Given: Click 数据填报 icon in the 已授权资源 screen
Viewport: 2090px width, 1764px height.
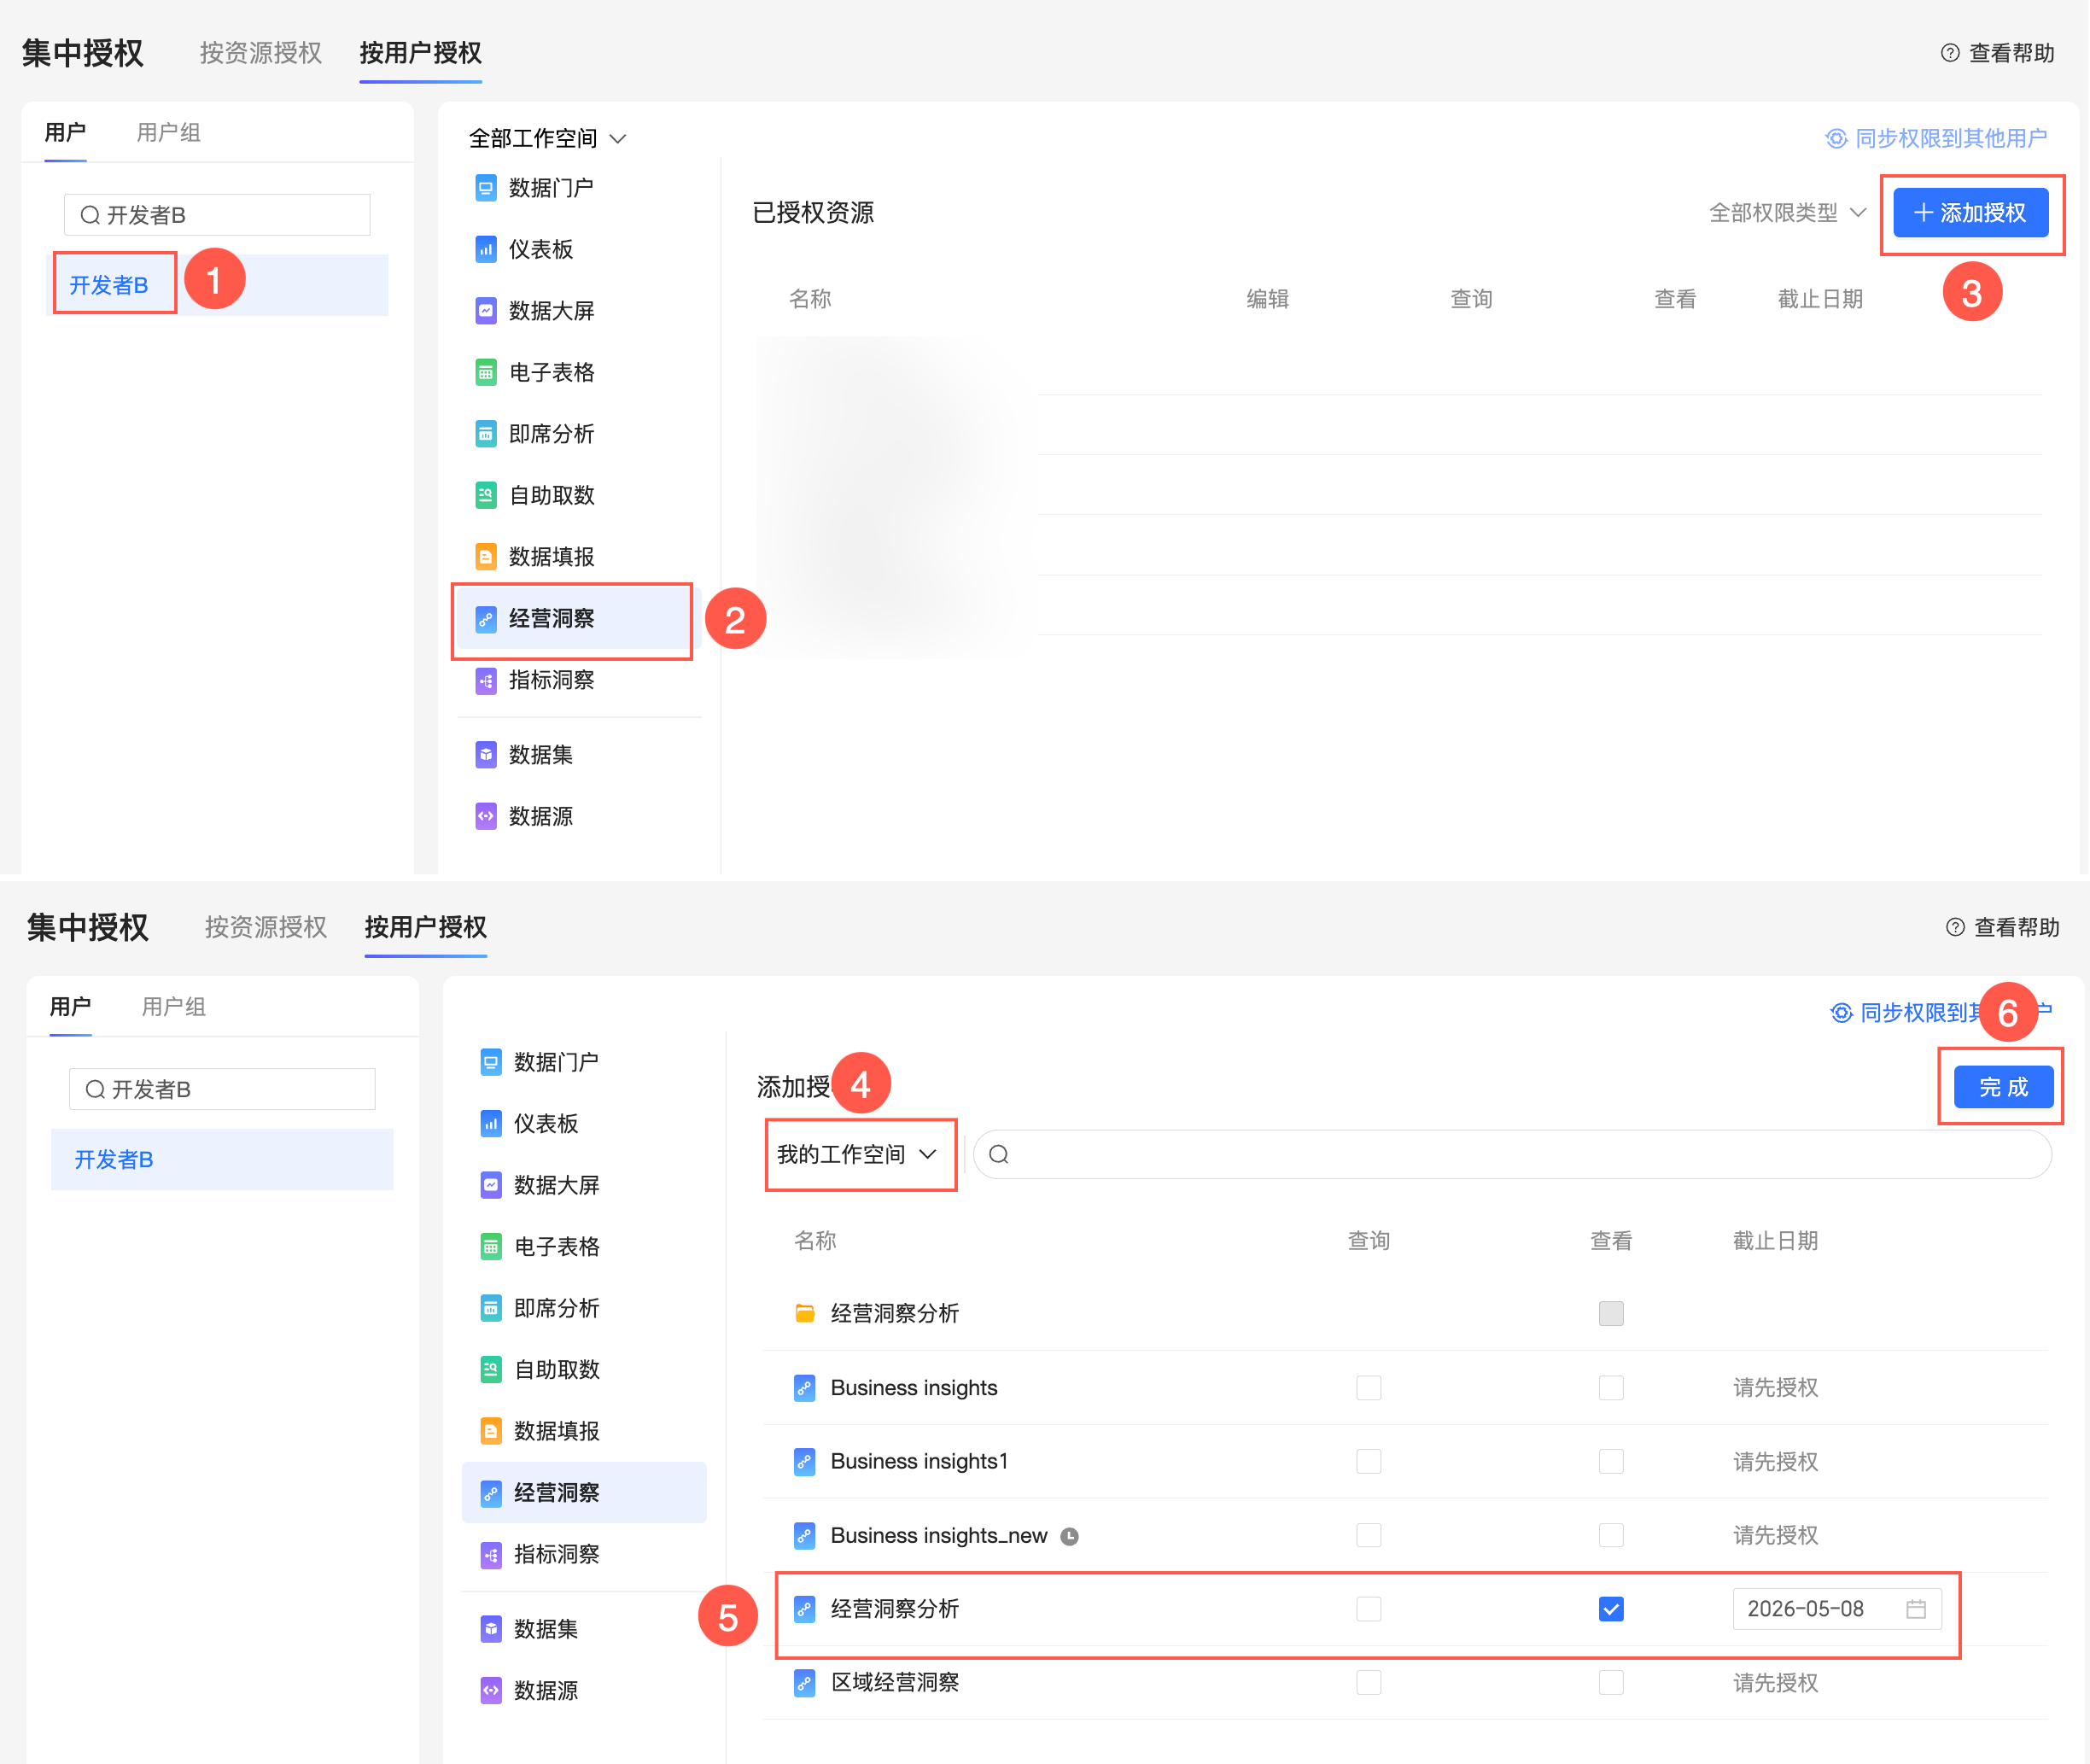Looking at the screenshot, I should 485,557.
